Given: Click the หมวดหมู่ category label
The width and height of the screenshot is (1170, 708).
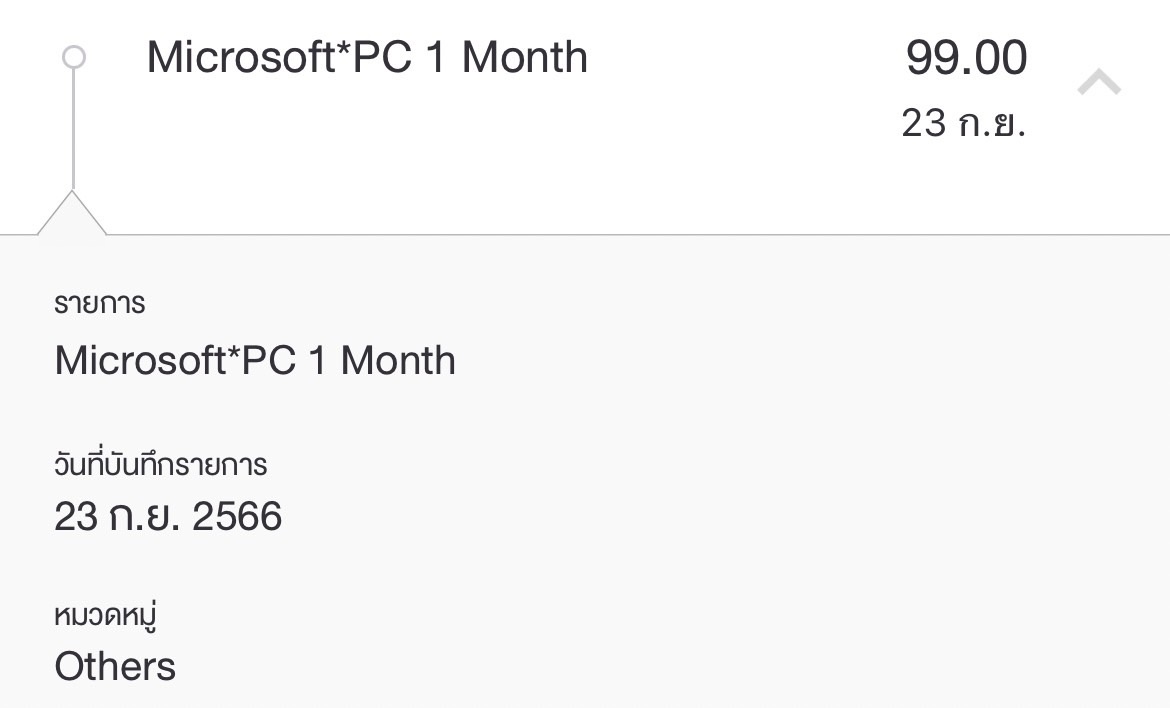Looking at the screenshot, I should click(x=106, y=615).
